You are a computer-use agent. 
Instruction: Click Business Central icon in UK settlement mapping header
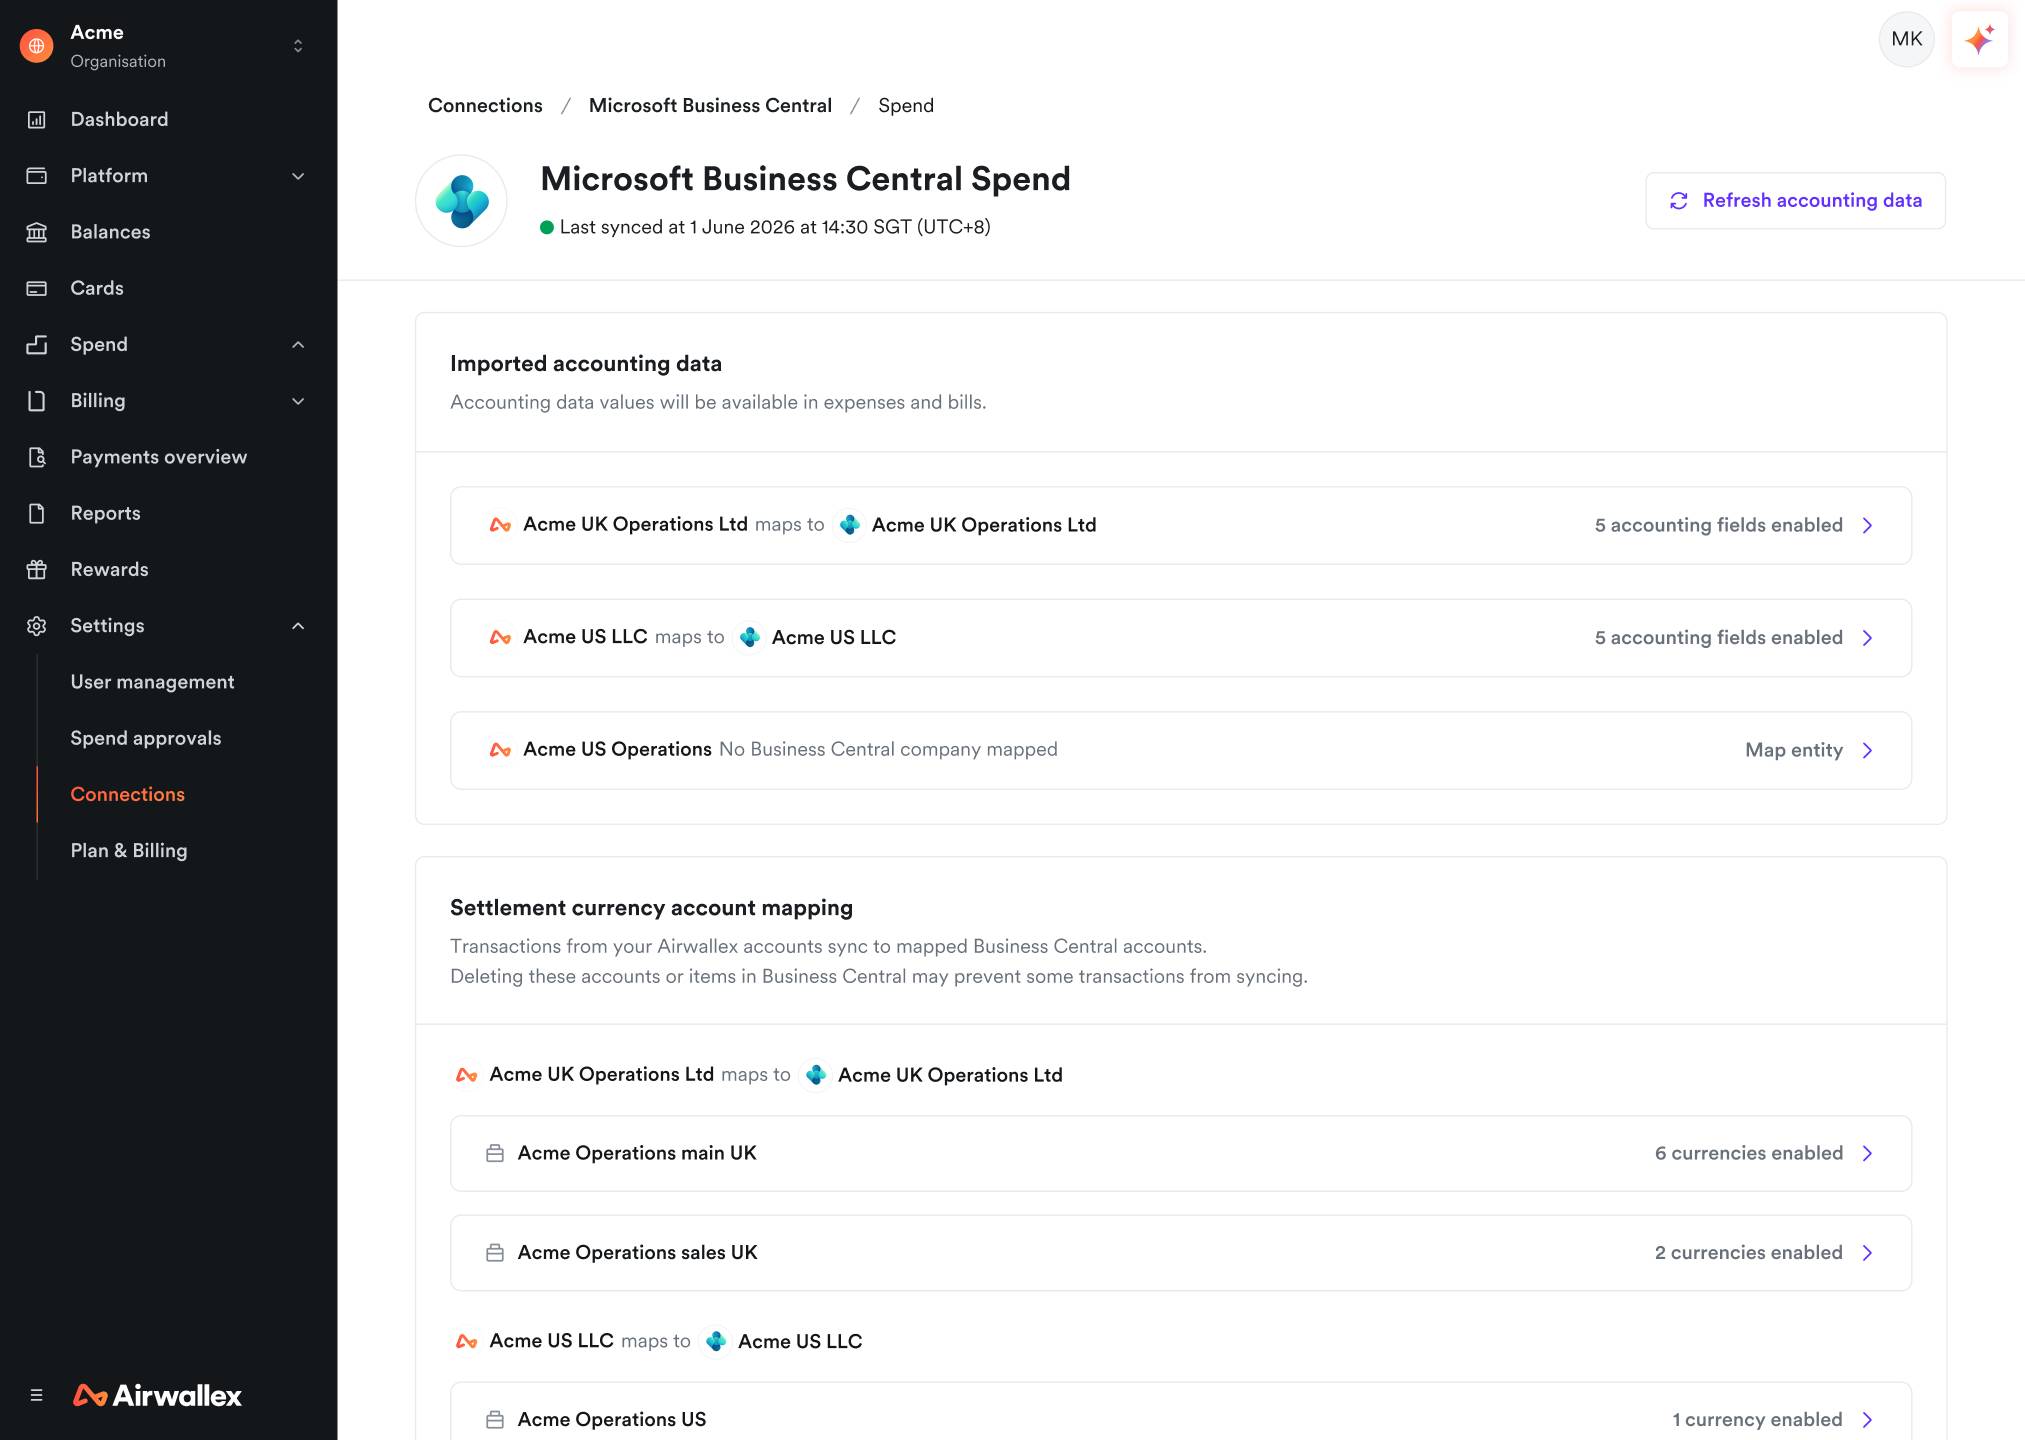click(816, 1075)
